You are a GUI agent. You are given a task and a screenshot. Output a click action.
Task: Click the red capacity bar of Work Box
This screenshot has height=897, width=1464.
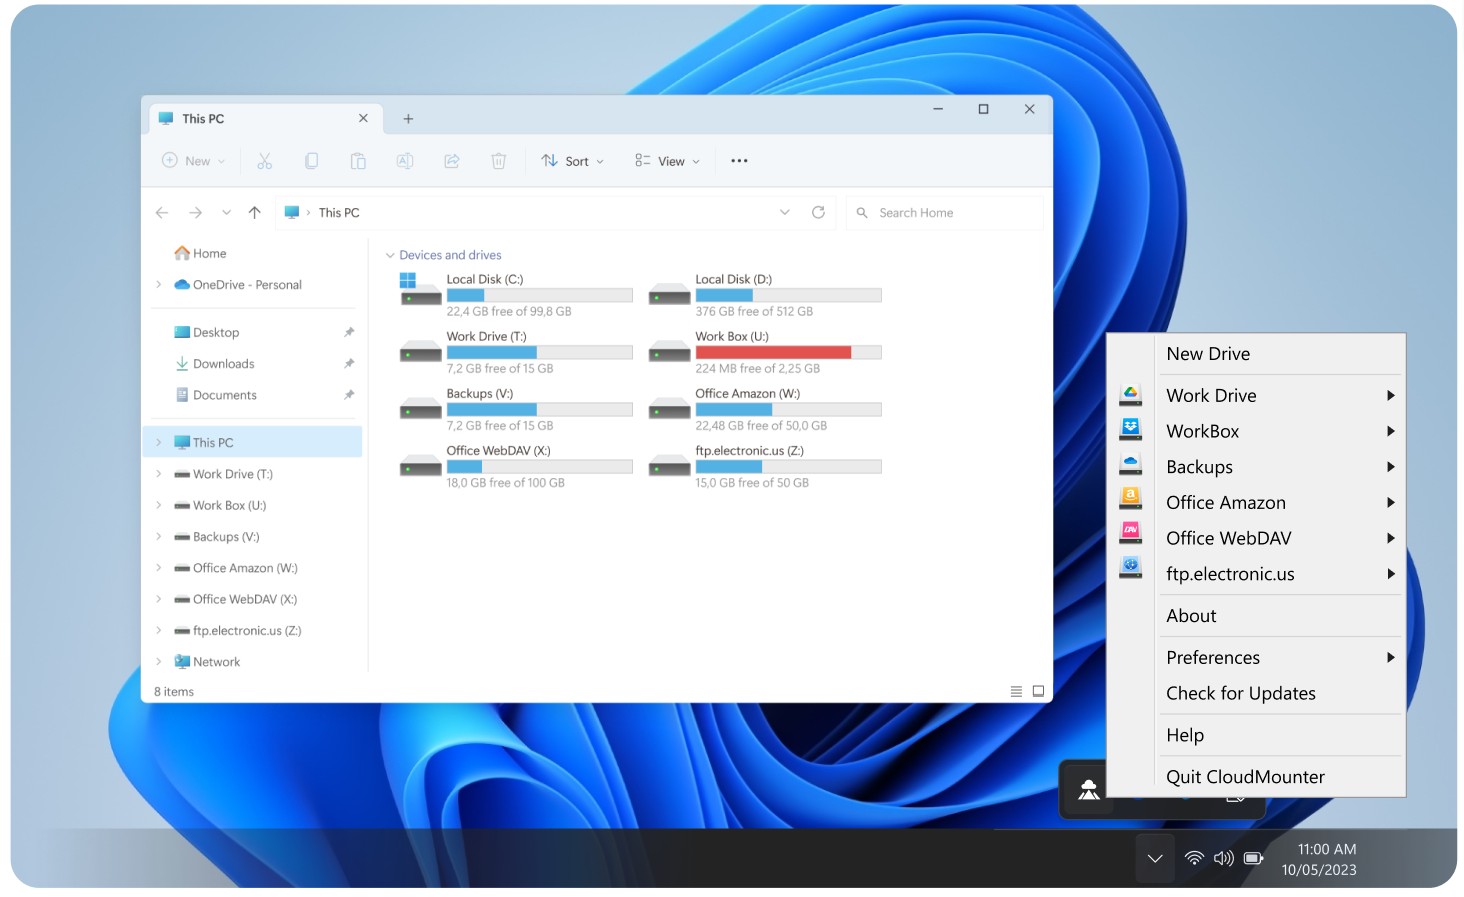[x=772, y=352]
